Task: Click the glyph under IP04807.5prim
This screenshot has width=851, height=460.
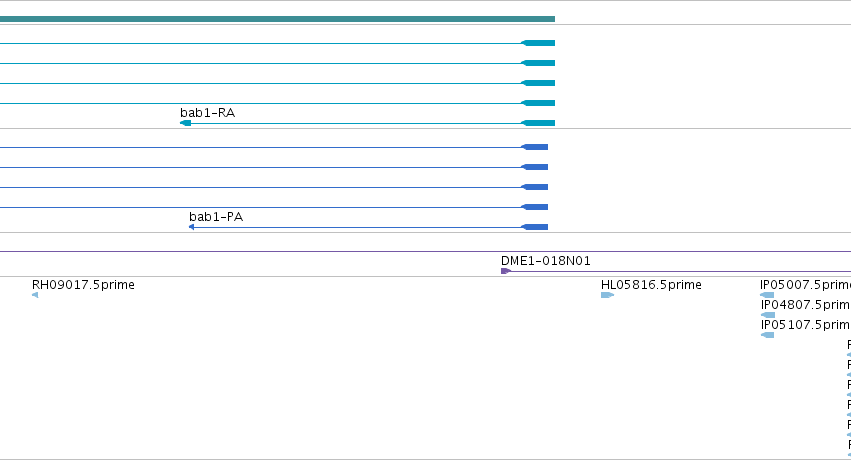Action: click(768, 315)
